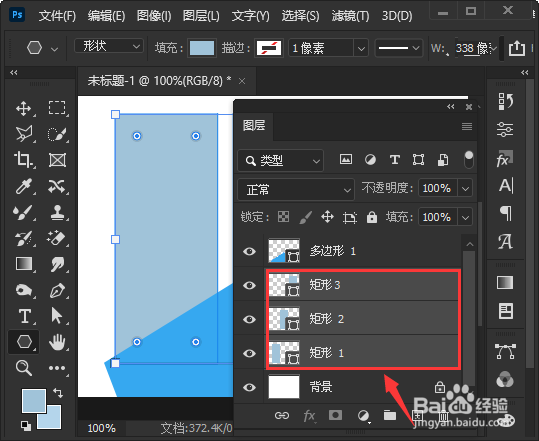Select the Polygon shape tool
This screenshot has width=539, height=441.
coord(23,342)
